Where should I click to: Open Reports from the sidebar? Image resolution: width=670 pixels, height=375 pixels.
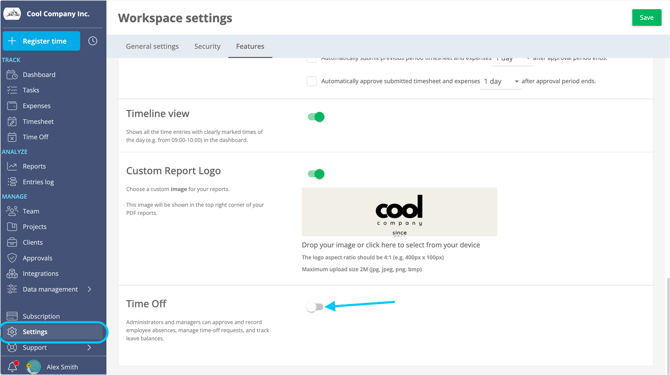(34, 166)
